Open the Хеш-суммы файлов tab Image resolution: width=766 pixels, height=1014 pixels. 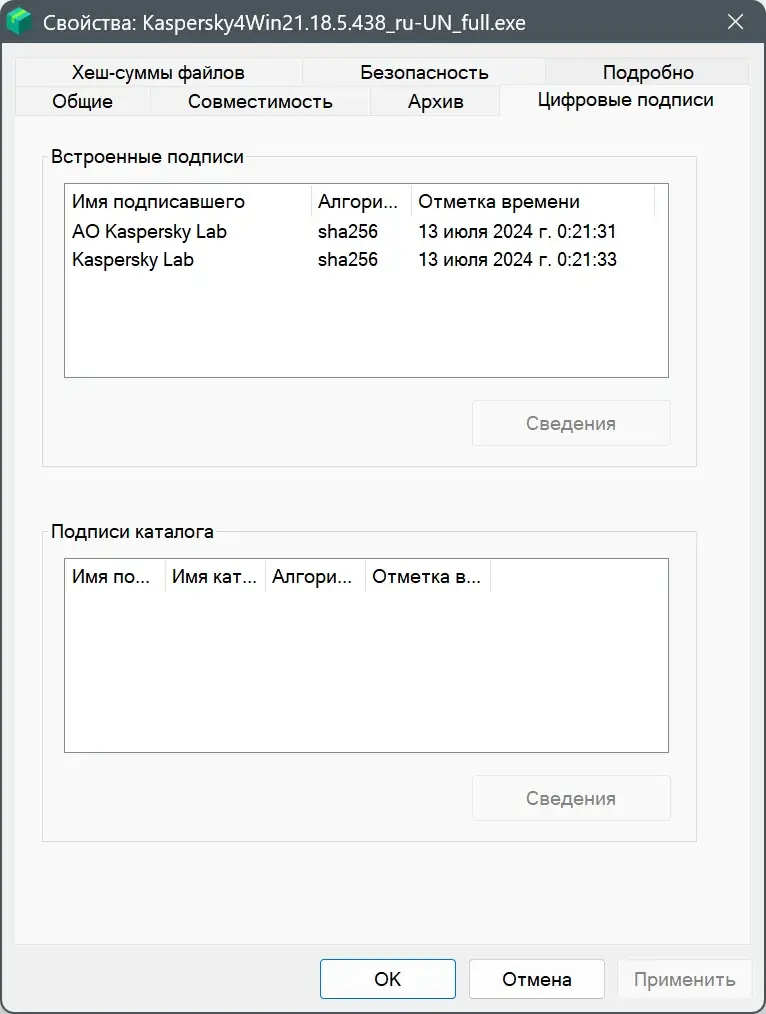coord(158,72)
